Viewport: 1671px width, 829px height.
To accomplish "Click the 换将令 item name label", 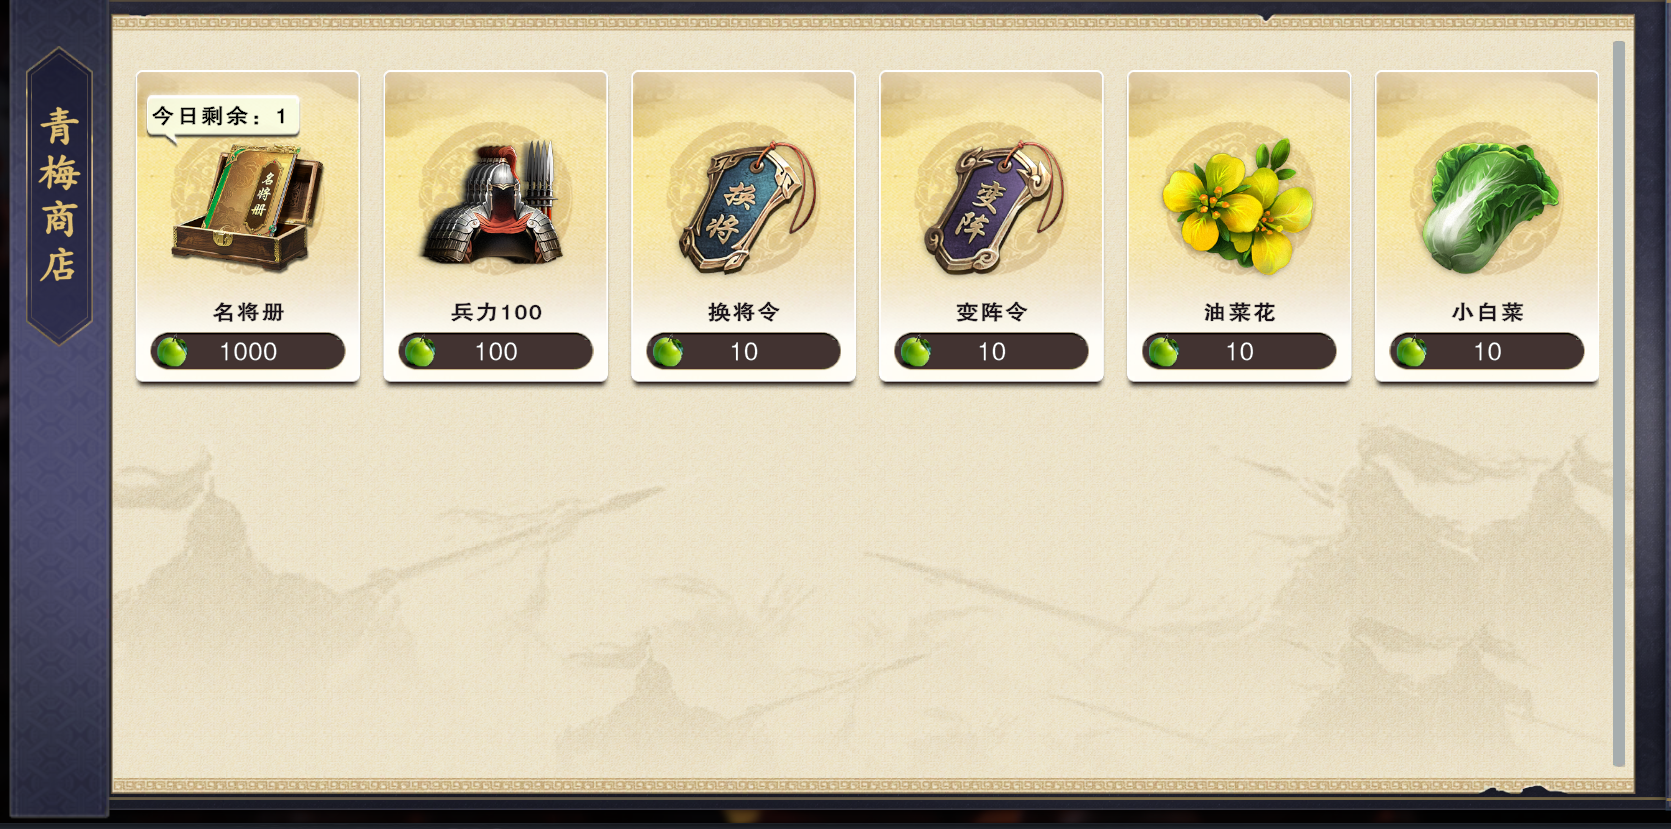I will (744, 312).
